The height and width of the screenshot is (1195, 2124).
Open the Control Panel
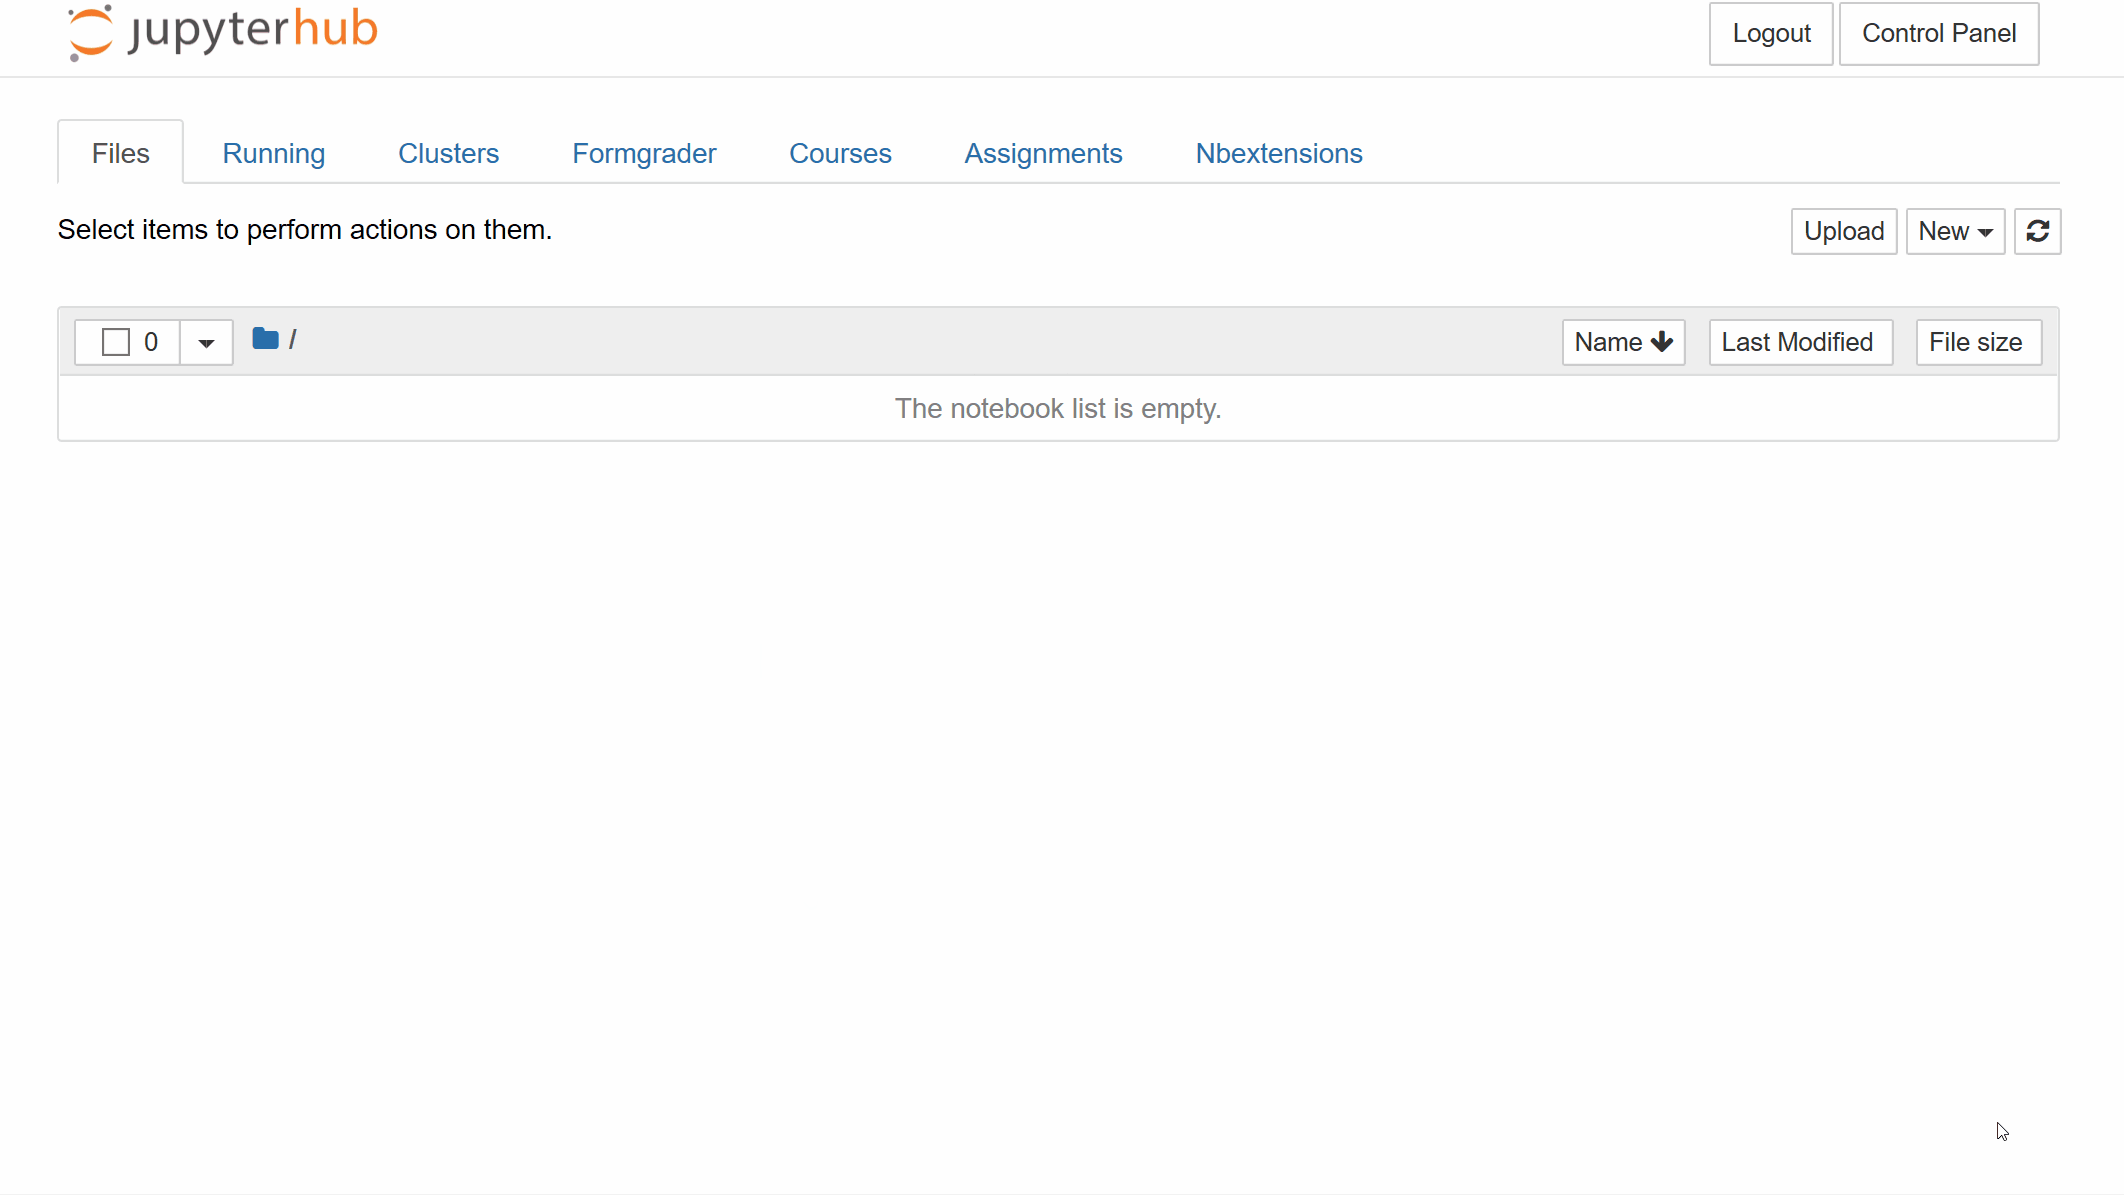(1938, 33)
